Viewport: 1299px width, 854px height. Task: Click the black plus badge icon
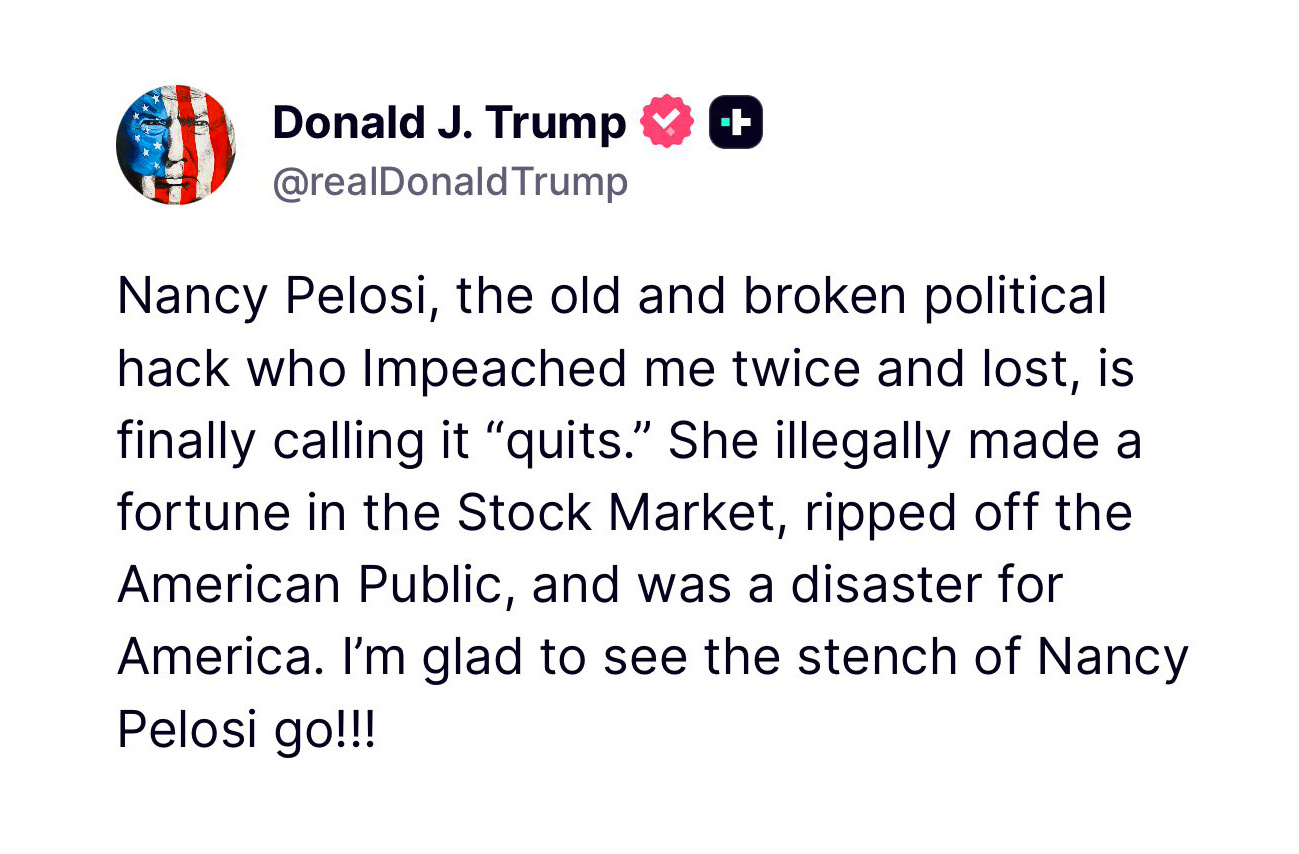point(735,122)
